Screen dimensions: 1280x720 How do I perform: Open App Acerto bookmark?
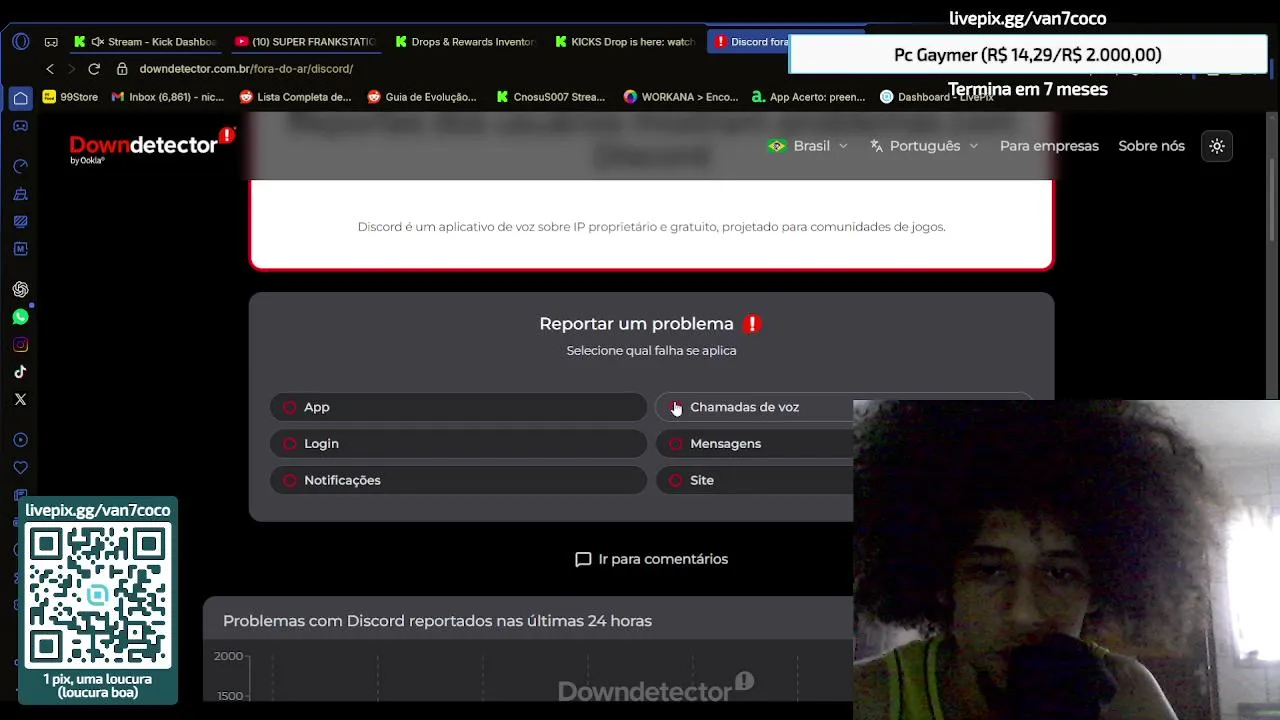click(x=808, y=97)
